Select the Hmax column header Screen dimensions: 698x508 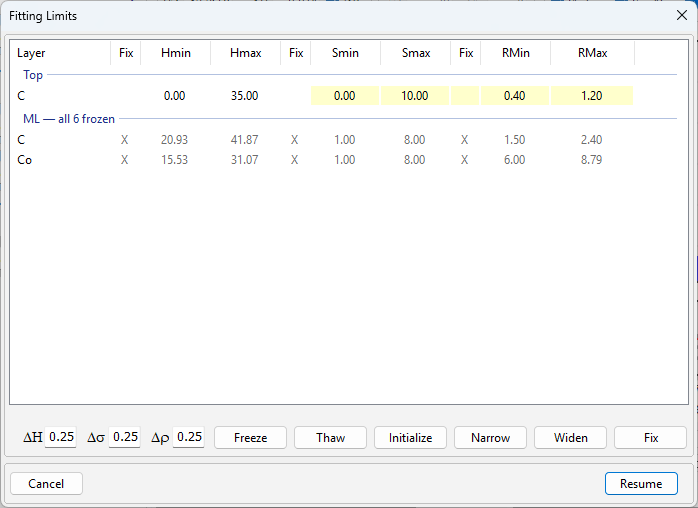click(246, 53)
